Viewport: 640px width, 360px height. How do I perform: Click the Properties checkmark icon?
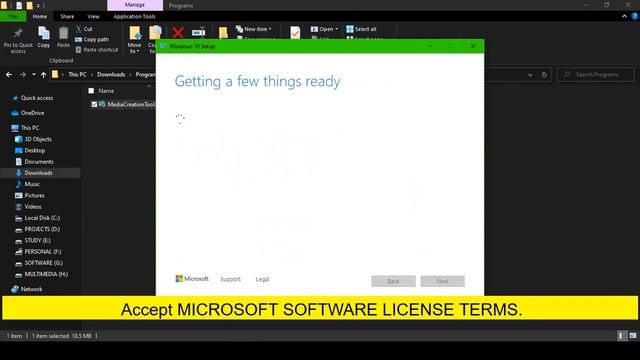pos(295,32)
